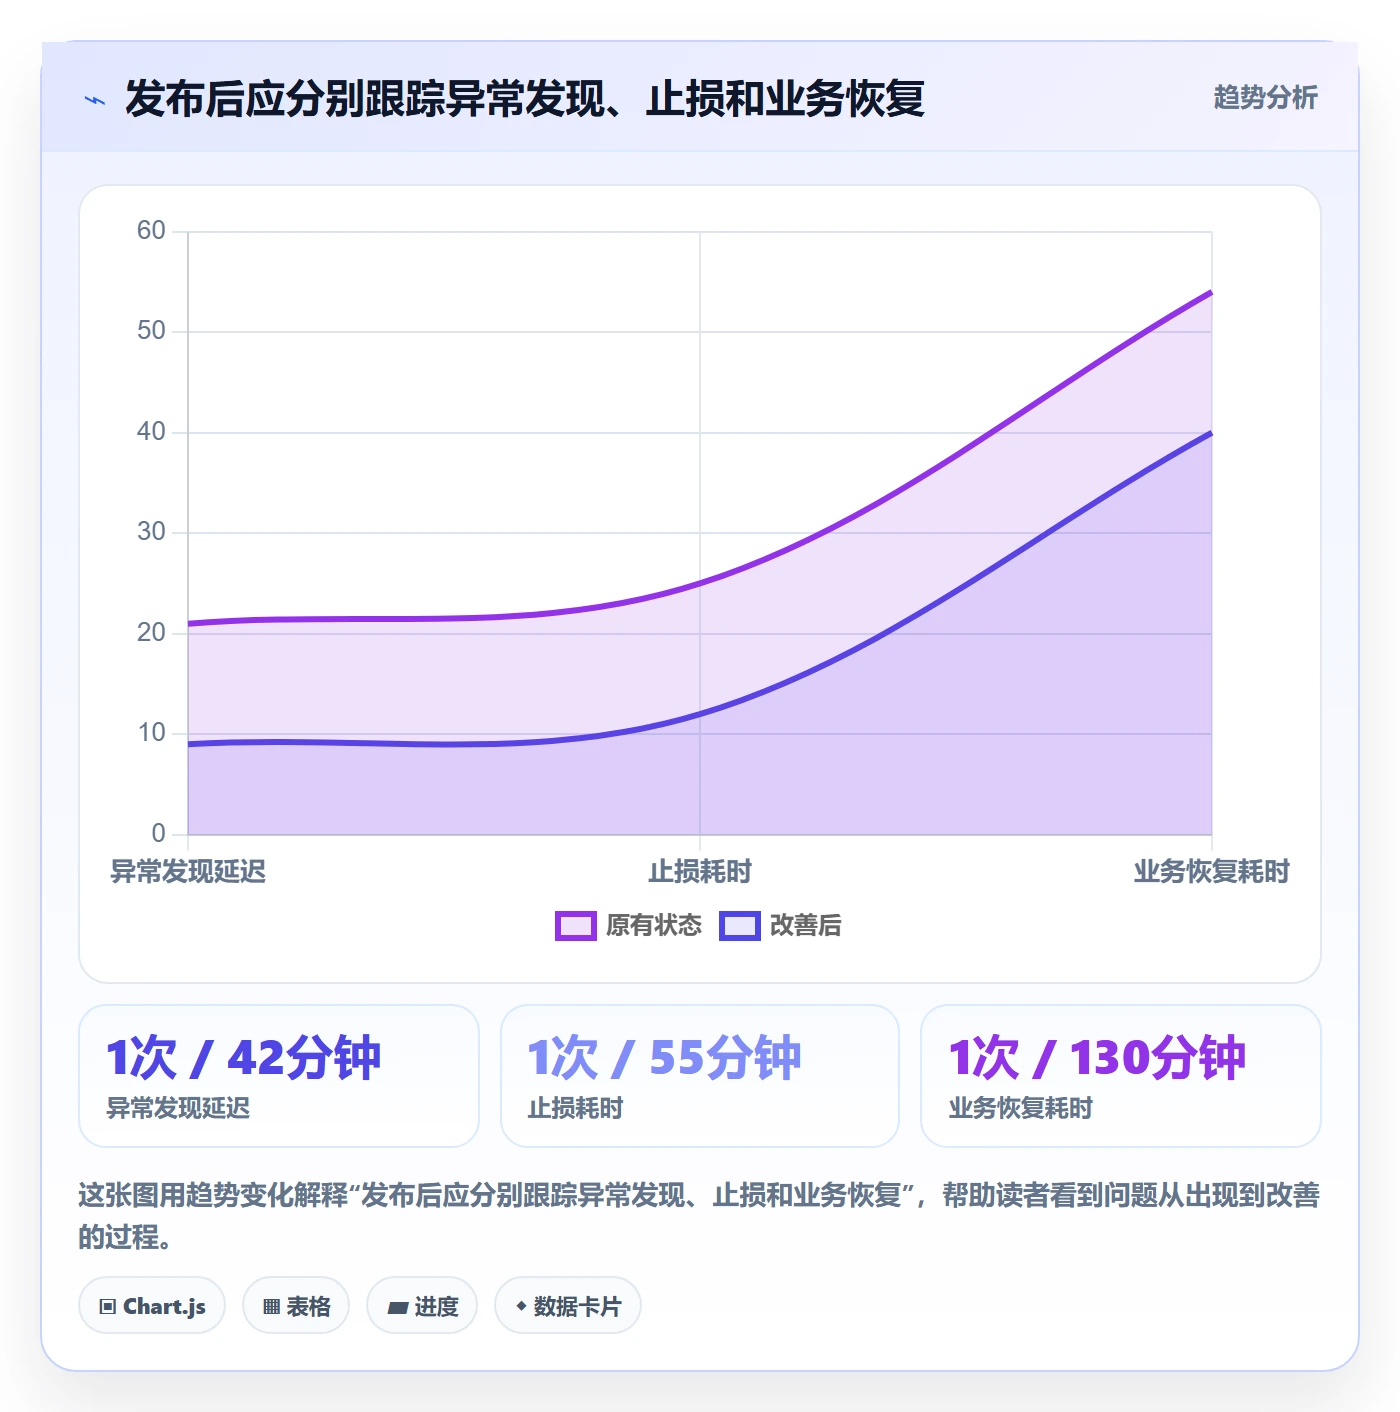Select the 数据卡片 tag chip

tap(568, 1306)
